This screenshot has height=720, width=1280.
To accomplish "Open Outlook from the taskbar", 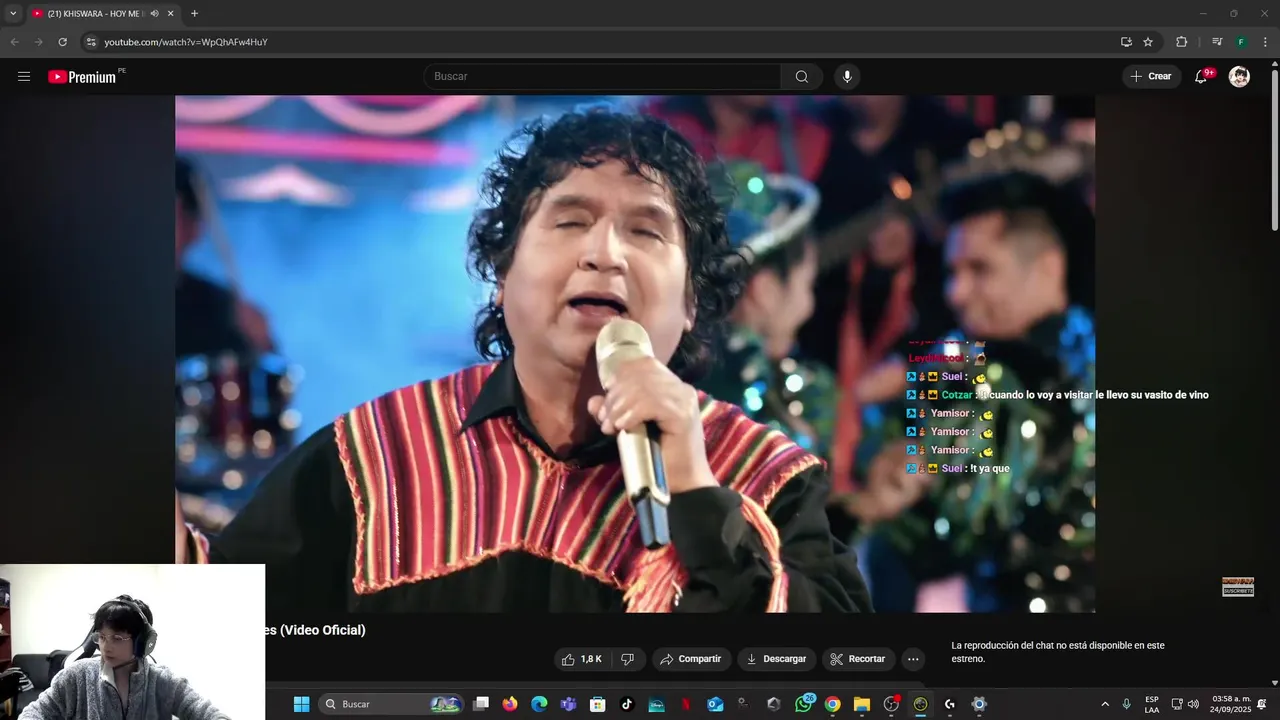I will (x=715, y=704).
